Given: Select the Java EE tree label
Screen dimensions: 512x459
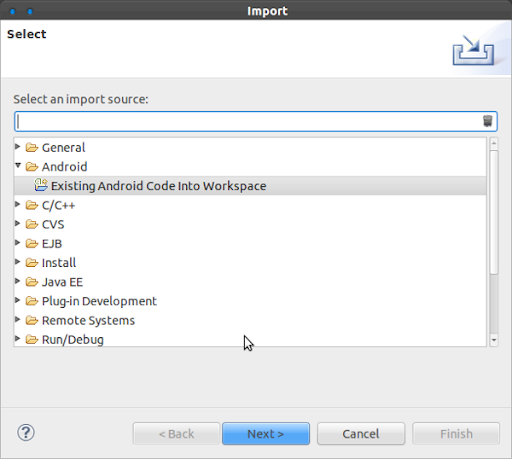Looking at the screenshot, I should pos(62,282).
